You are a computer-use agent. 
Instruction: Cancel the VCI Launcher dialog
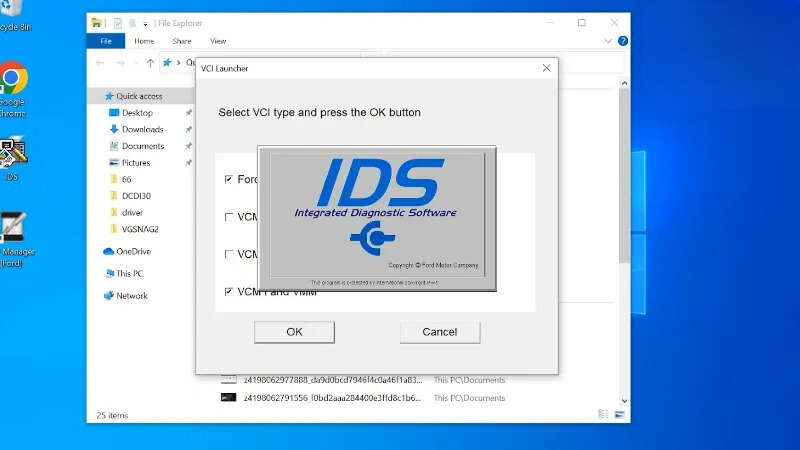pos(440,332)
